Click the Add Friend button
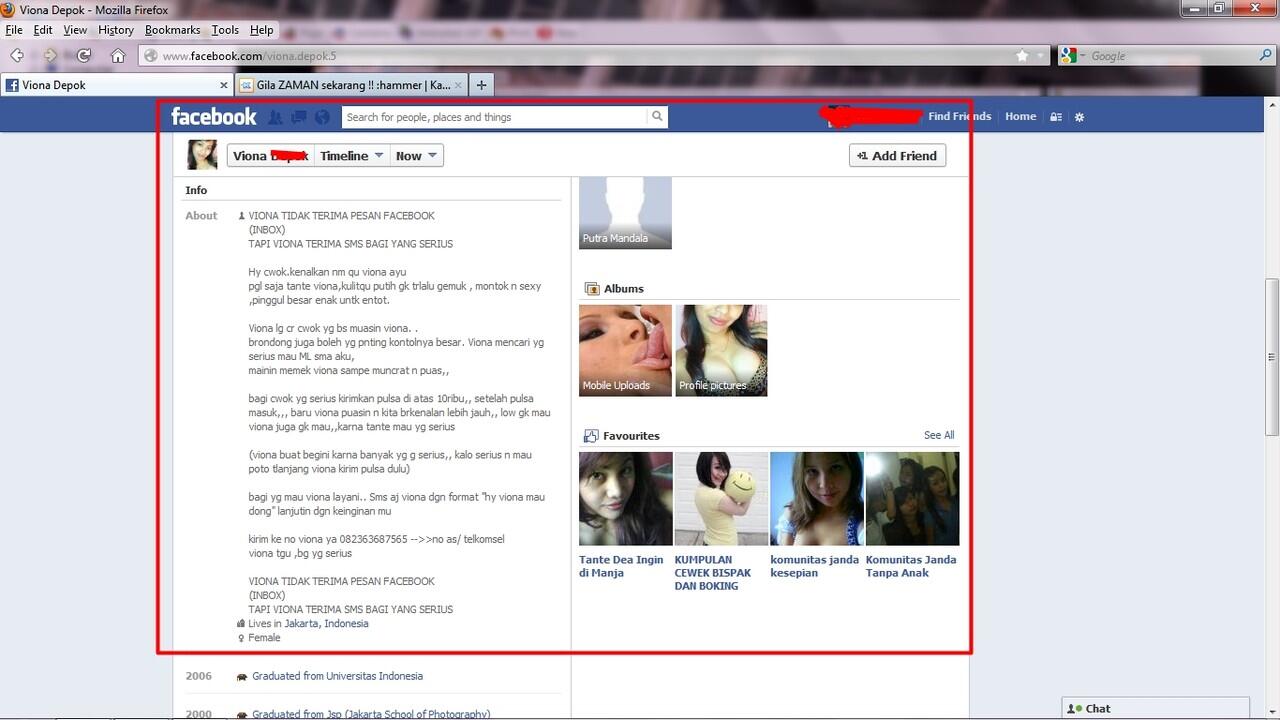Screen dimensions: 1280x720 click(x=897, y=156)
